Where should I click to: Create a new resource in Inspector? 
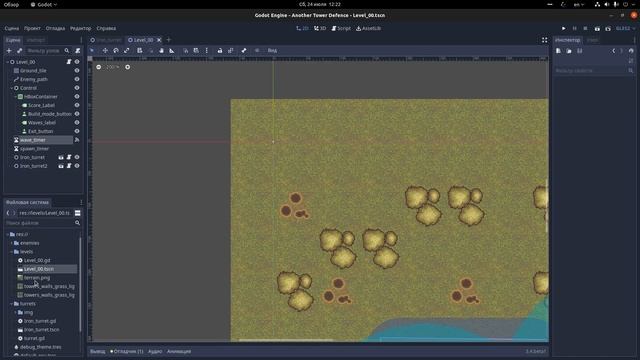click(558, 51)
